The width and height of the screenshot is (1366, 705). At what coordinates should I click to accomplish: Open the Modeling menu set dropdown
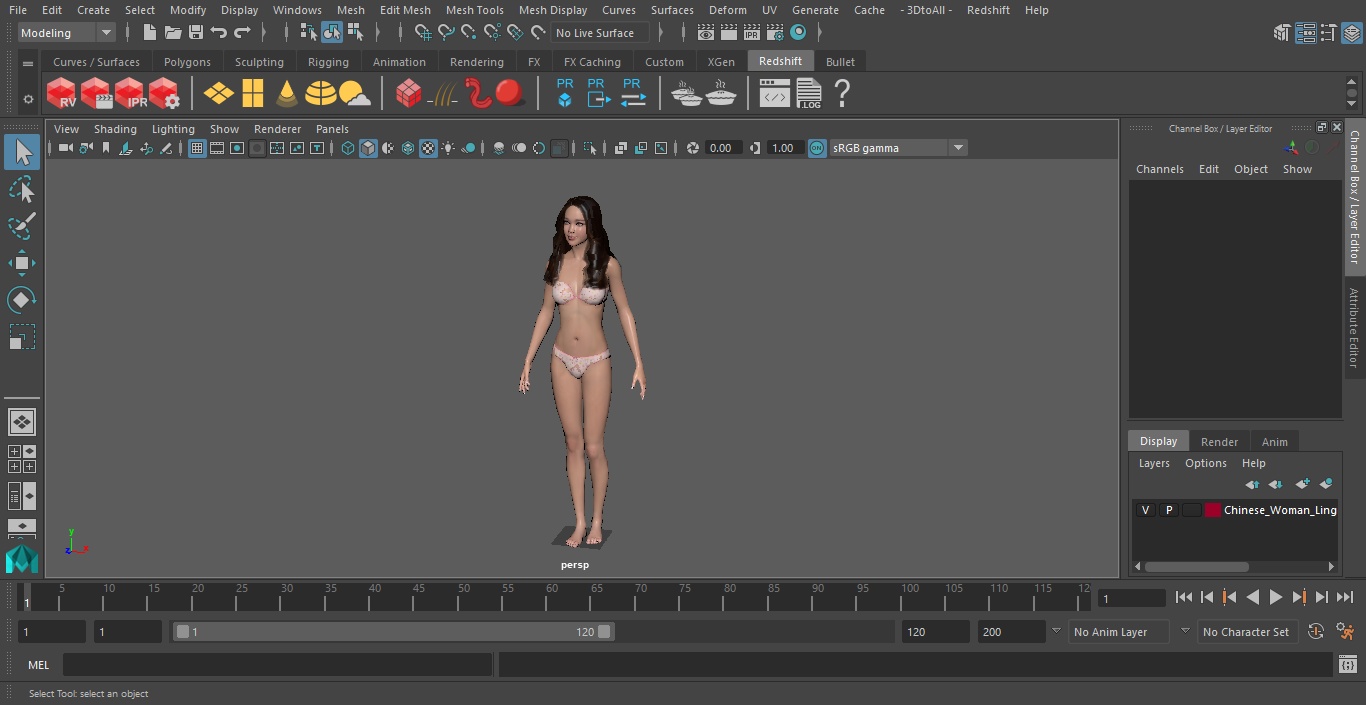pos(67,33)
